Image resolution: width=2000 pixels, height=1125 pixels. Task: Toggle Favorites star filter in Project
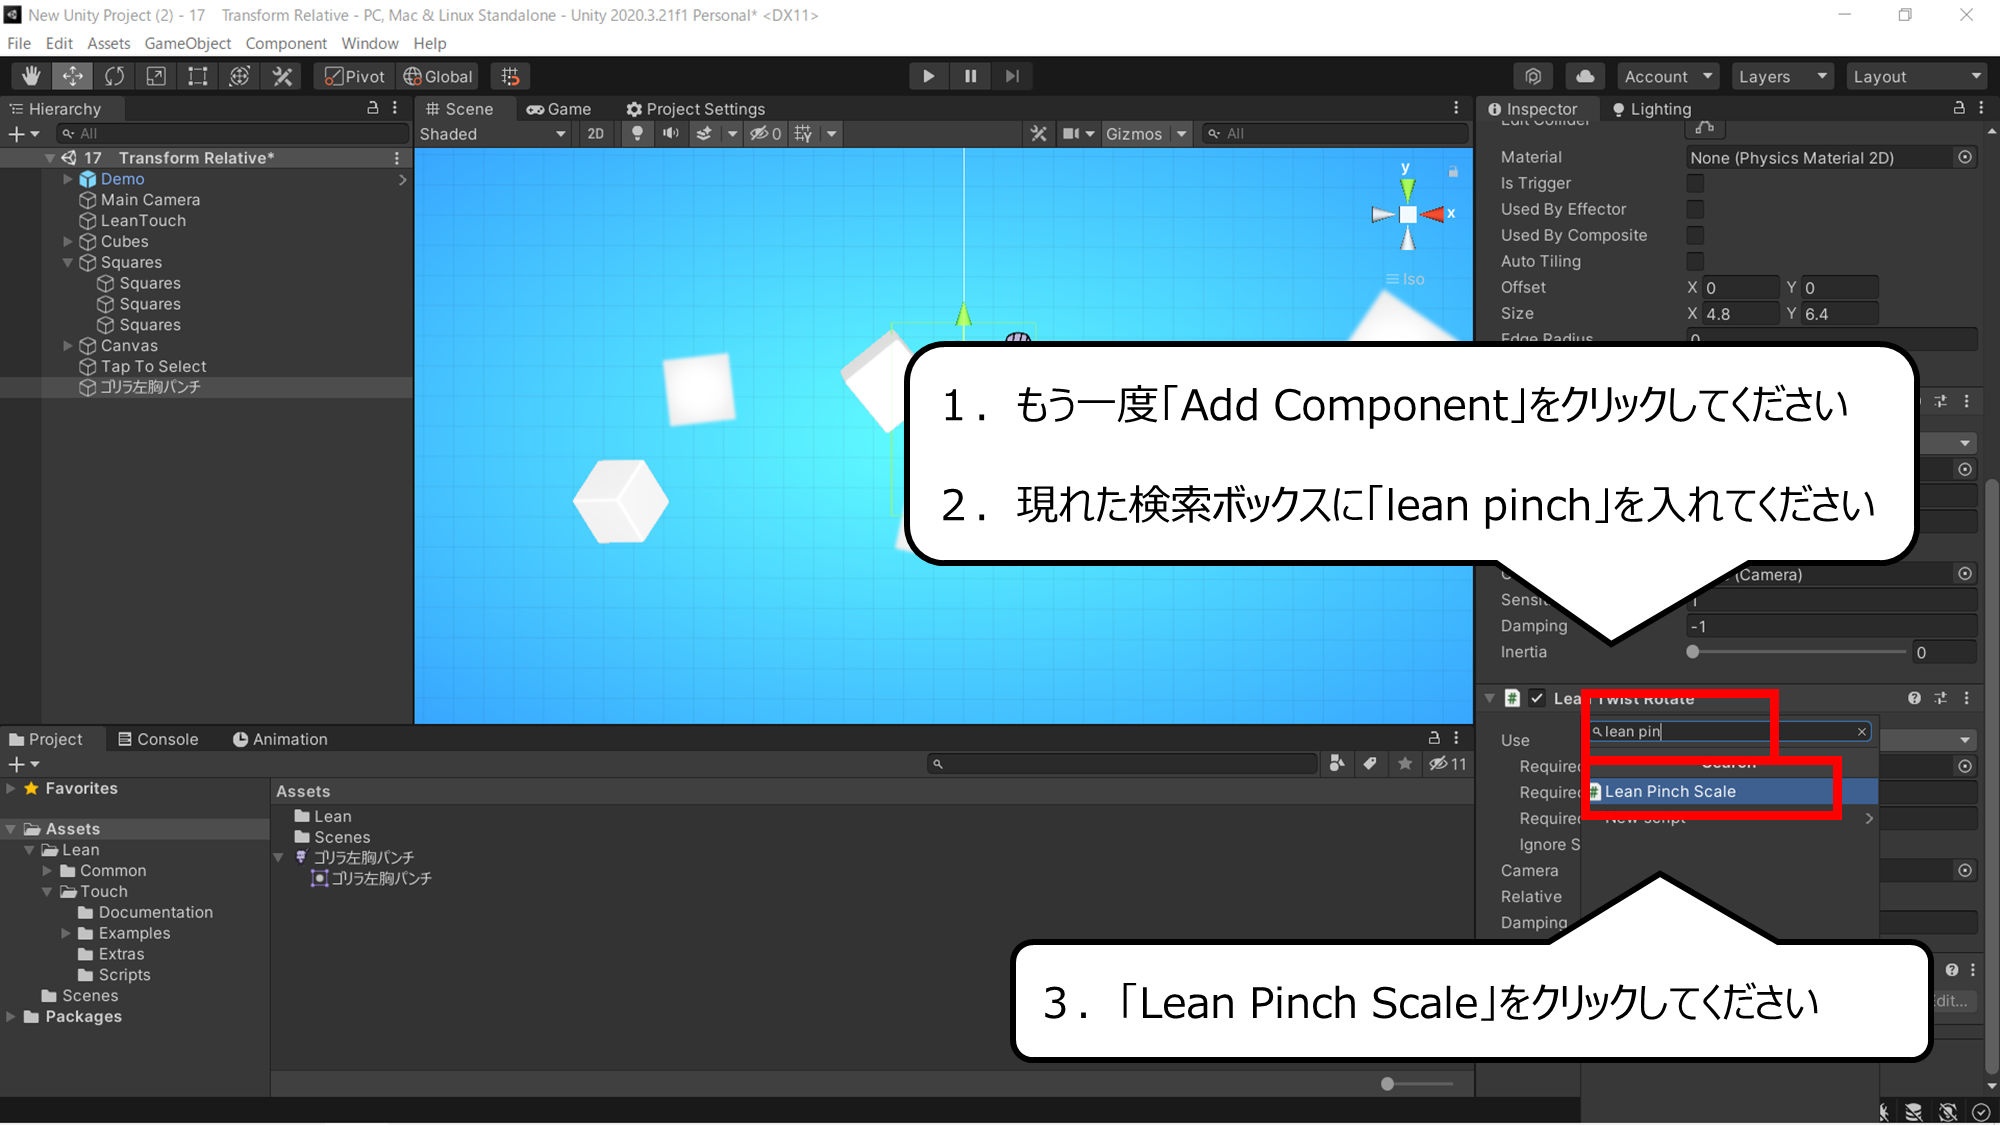pyautogui.click(x=1405, y=764)
